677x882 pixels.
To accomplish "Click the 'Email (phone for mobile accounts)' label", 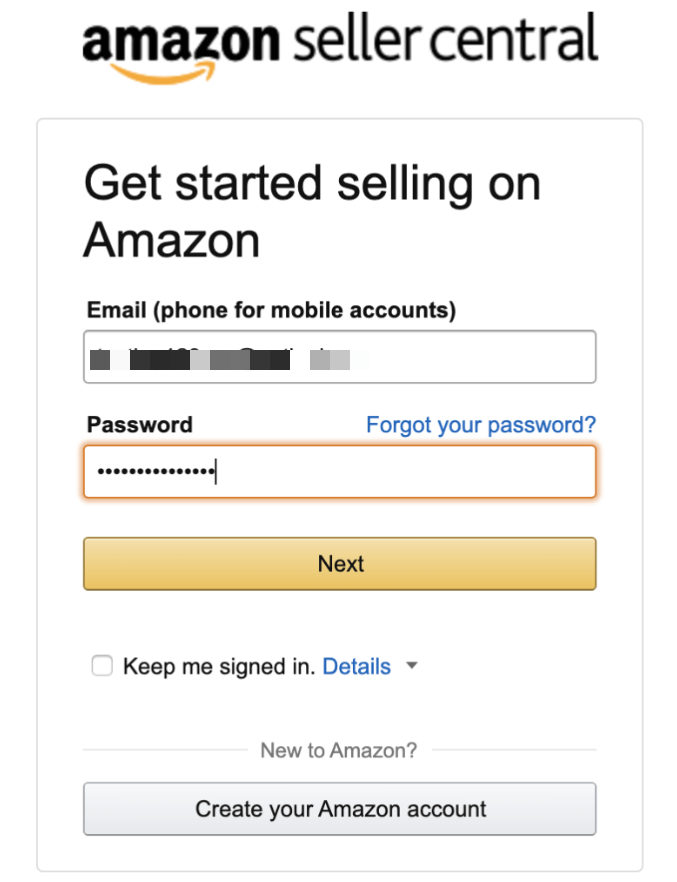I will click(x=271, y=310).
